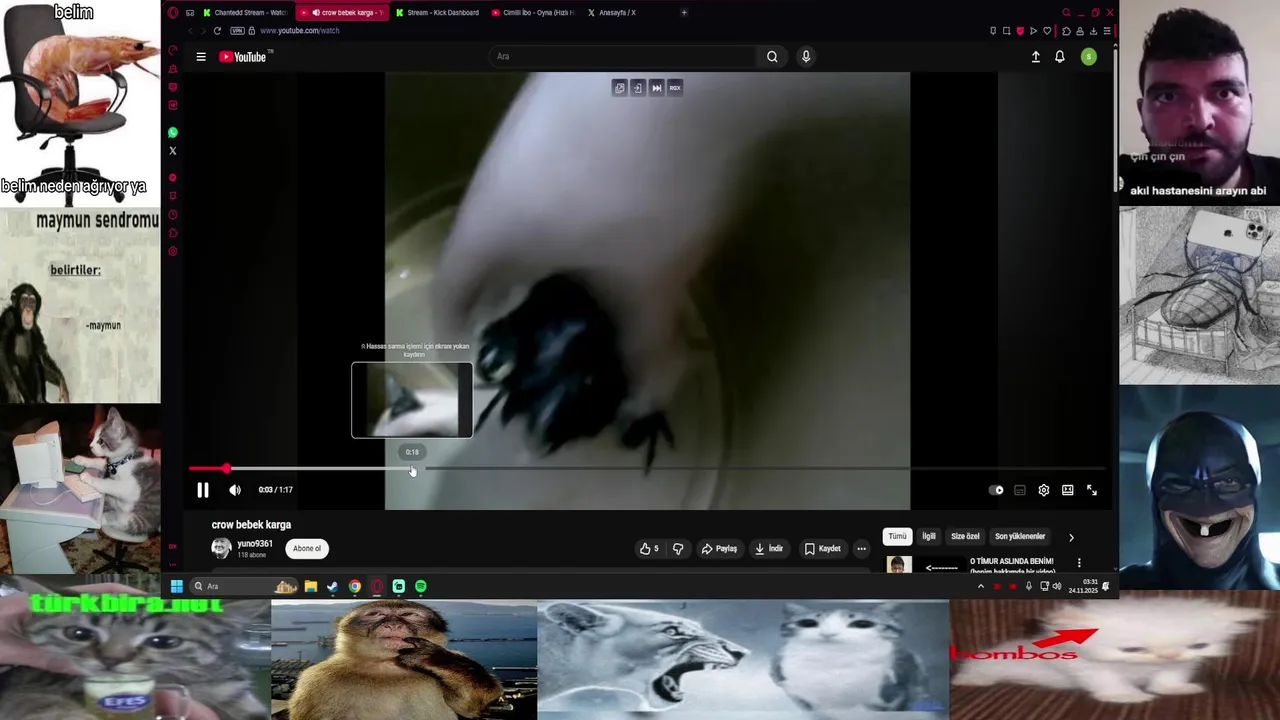The width and height of the screenshot is (1280, 720).
Task: Click the www.youtube.com/watch address bar
Action: tap(299, 31)
